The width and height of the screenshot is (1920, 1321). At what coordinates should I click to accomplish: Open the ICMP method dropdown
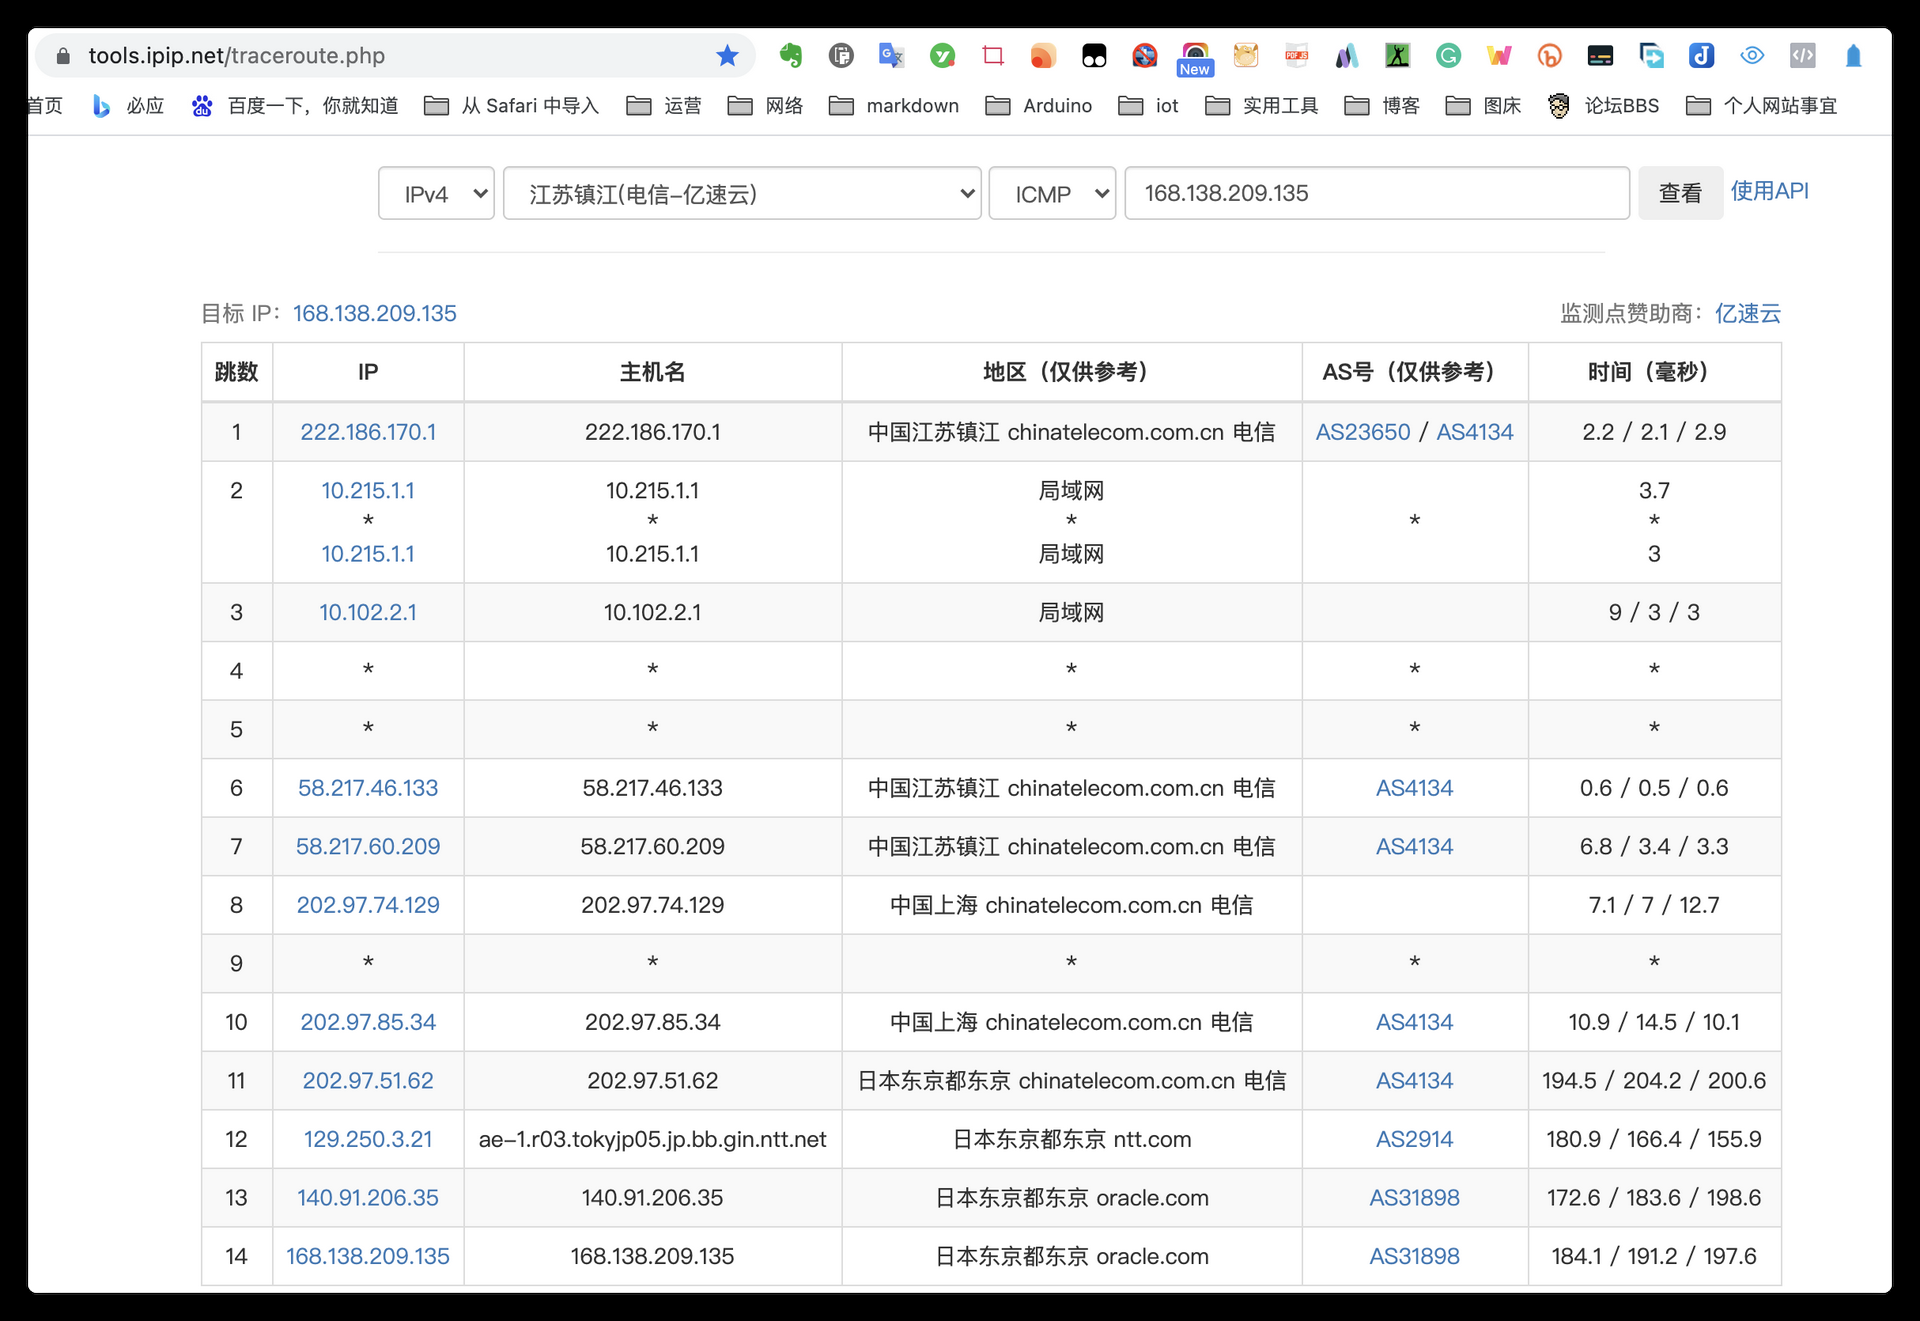point(1052,193)
